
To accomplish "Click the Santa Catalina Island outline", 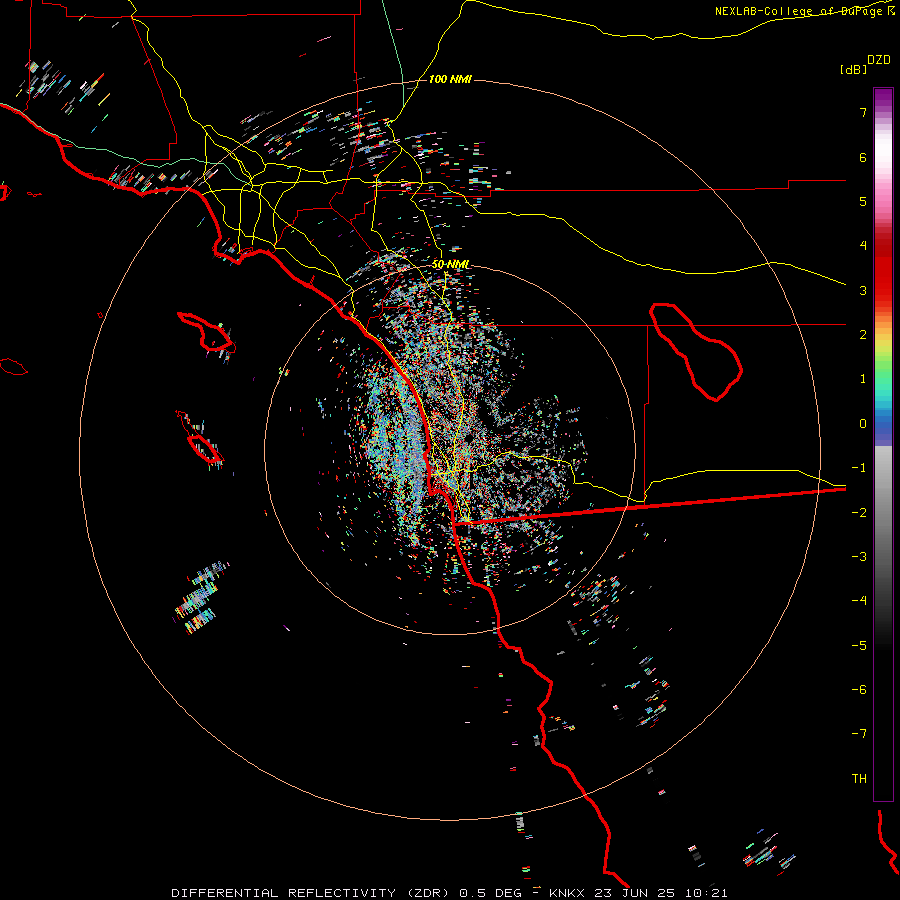I will point(206,332).
